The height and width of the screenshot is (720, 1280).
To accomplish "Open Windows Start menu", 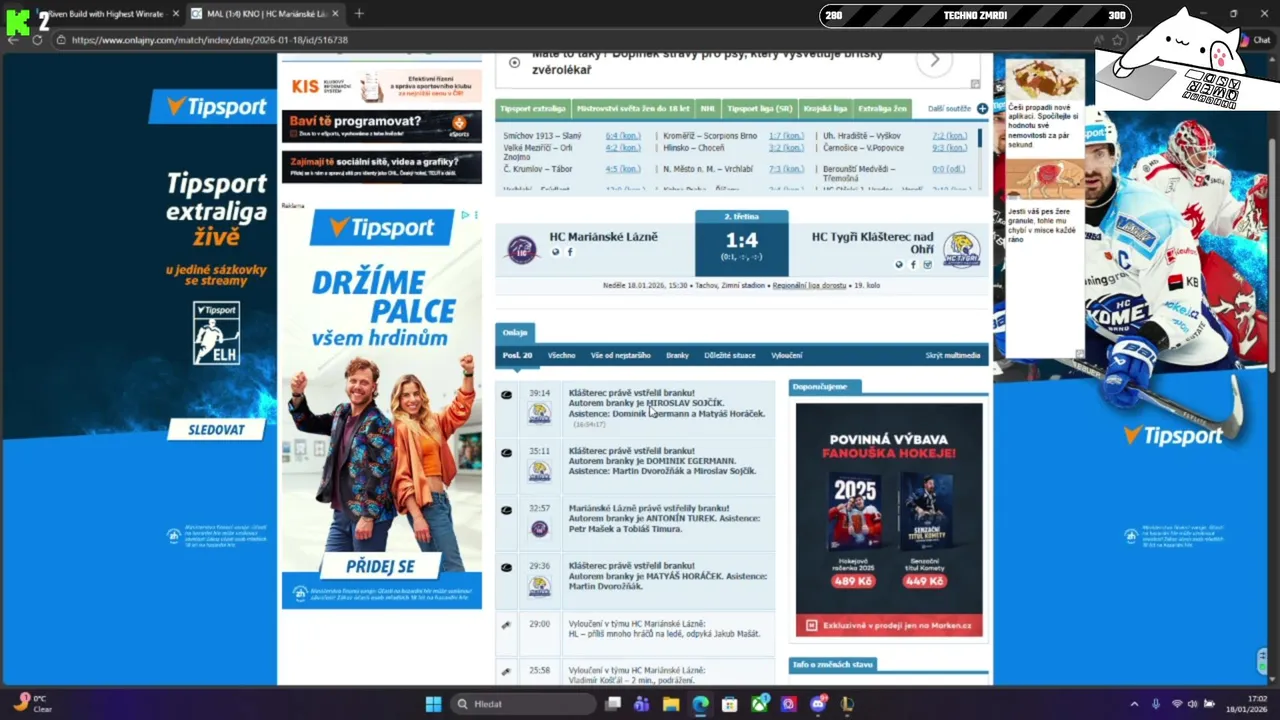I will (433, 704).
